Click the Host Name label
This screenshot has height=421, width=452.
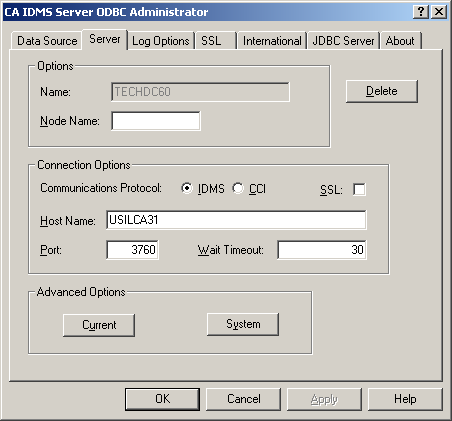(68, 221)
